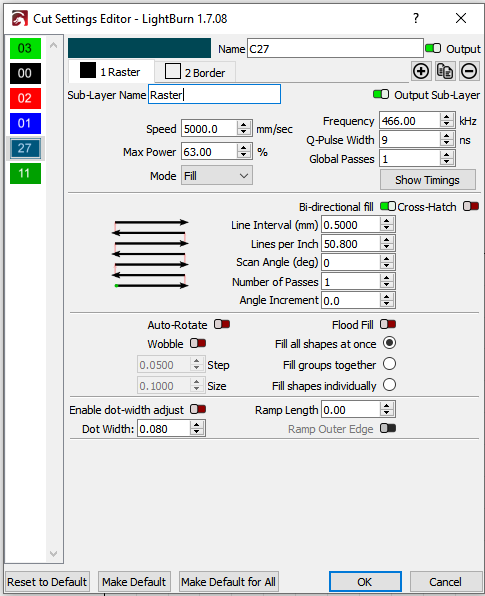
Task: Select layer 03 green swatch
Action: (25, 48)
